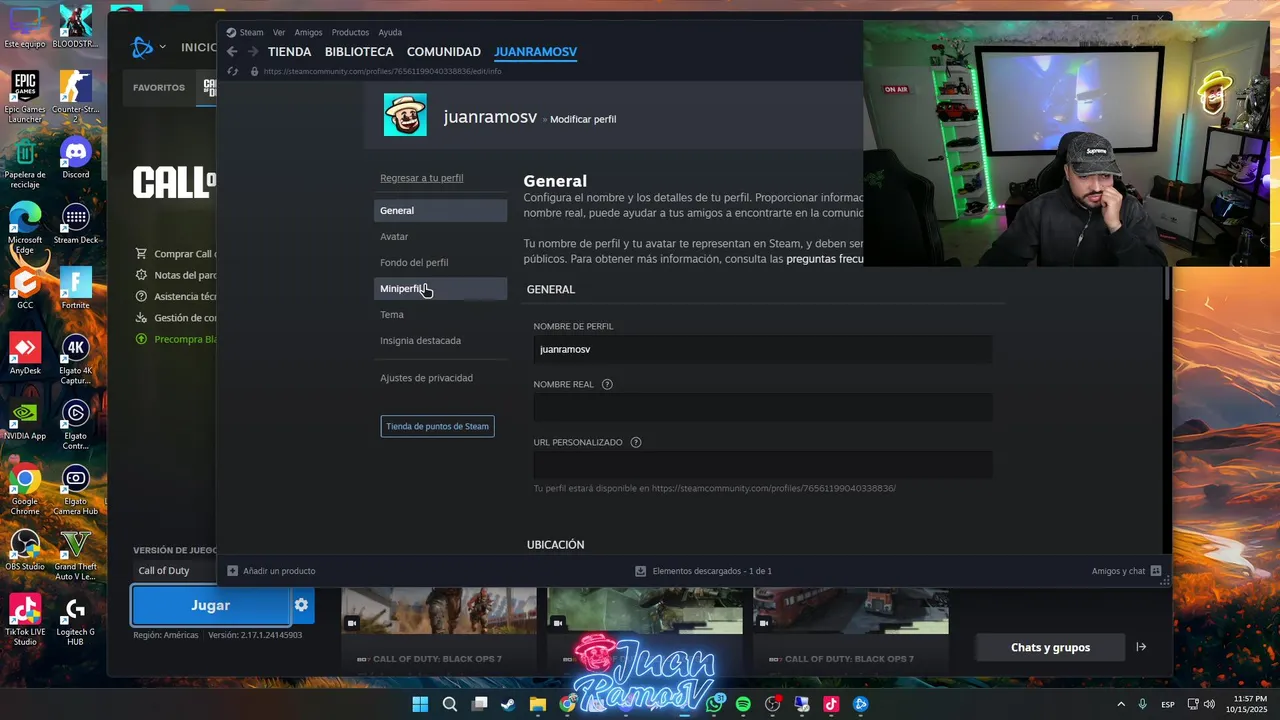Click the help icon next to URL personalizado

coord(636,442)
